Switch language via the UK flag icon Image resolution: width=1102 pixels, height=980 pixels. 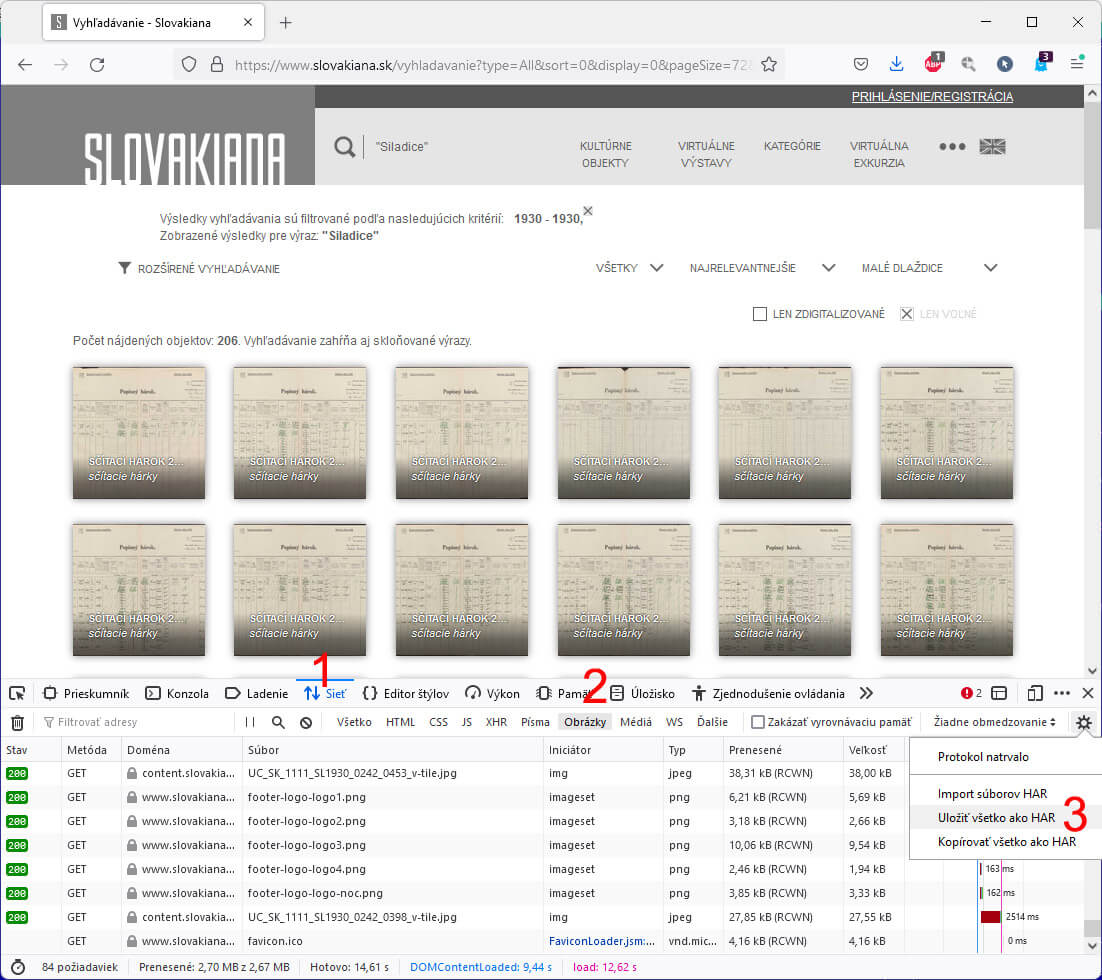tap(992, 146)
